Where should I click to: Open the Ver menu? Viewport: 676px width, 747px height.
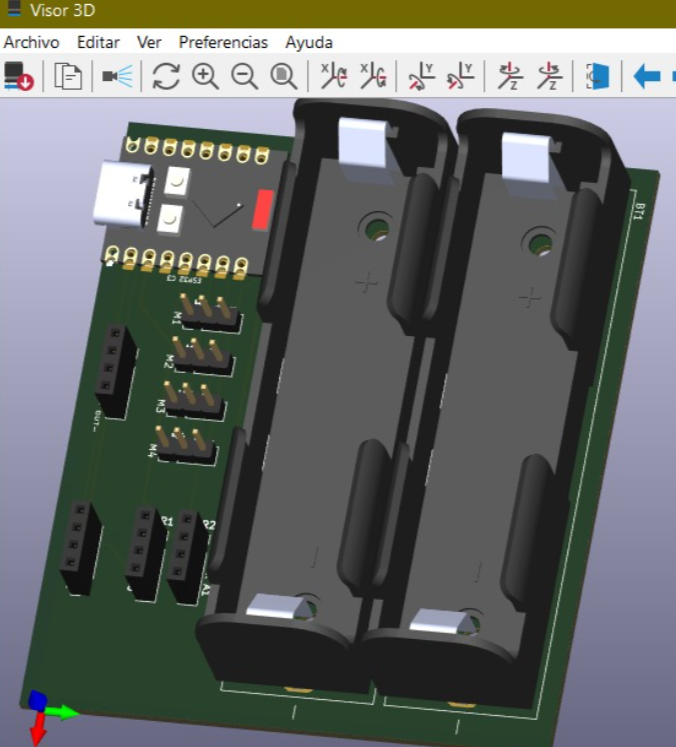click(x=149, y=42)
